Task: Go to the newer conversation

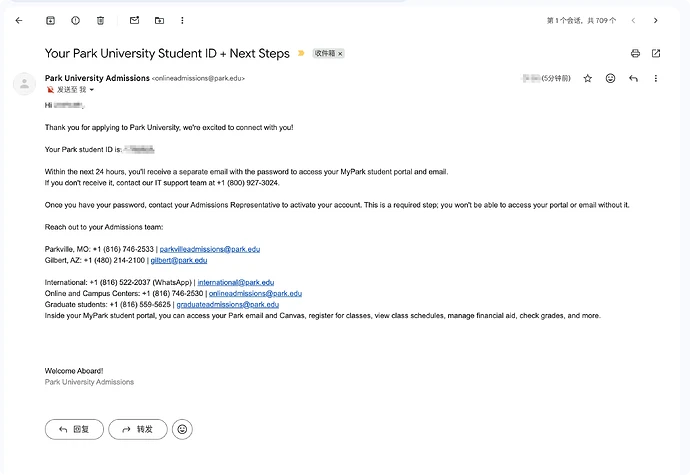Action: (633, 21)
